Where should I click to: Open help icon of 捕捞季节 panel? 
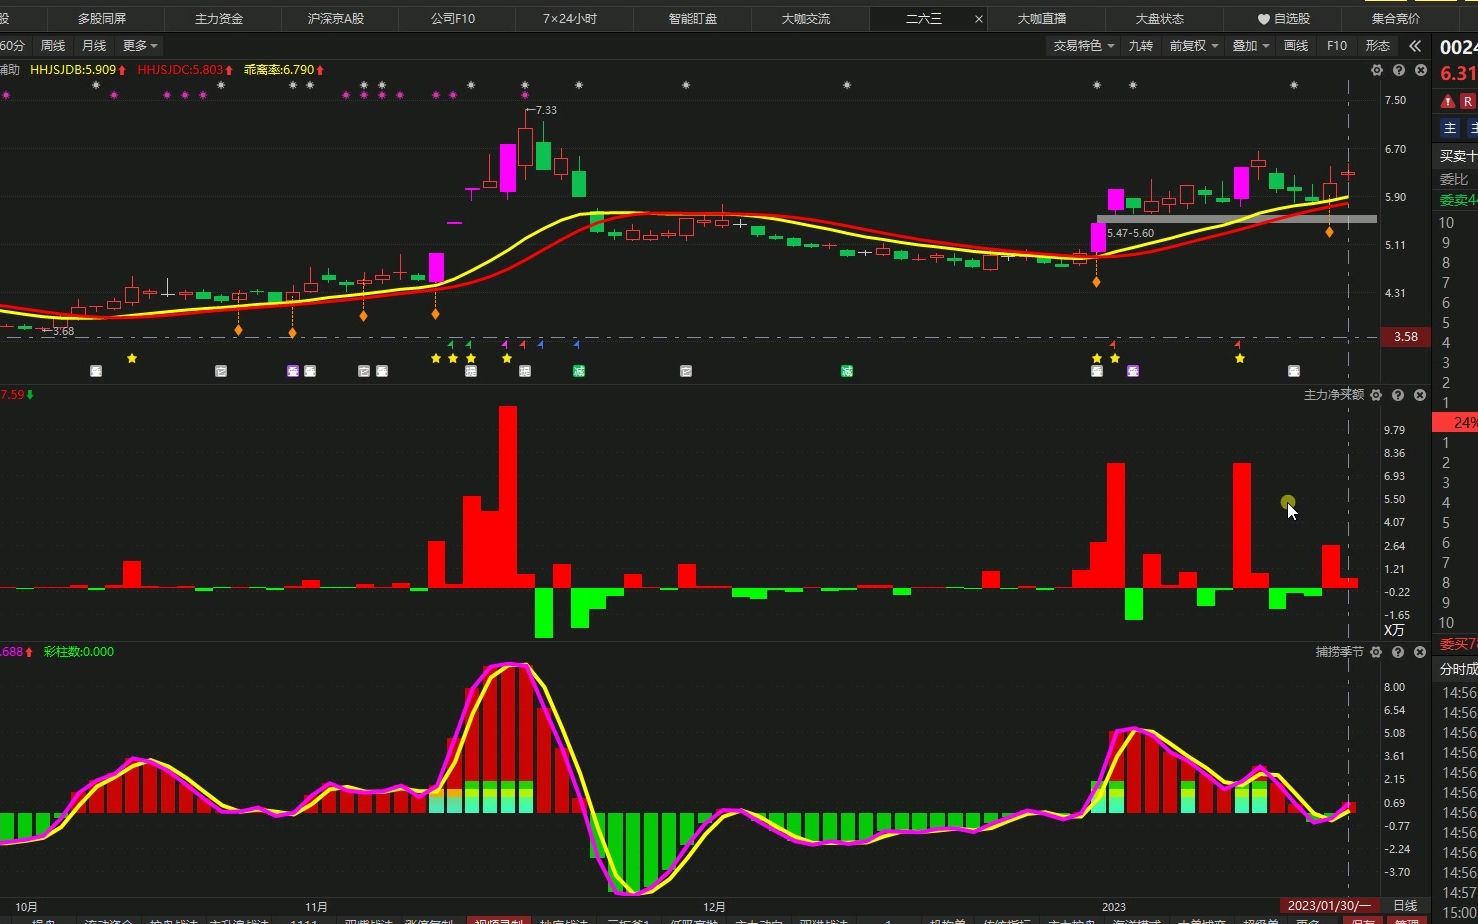tap(1398, 652)
